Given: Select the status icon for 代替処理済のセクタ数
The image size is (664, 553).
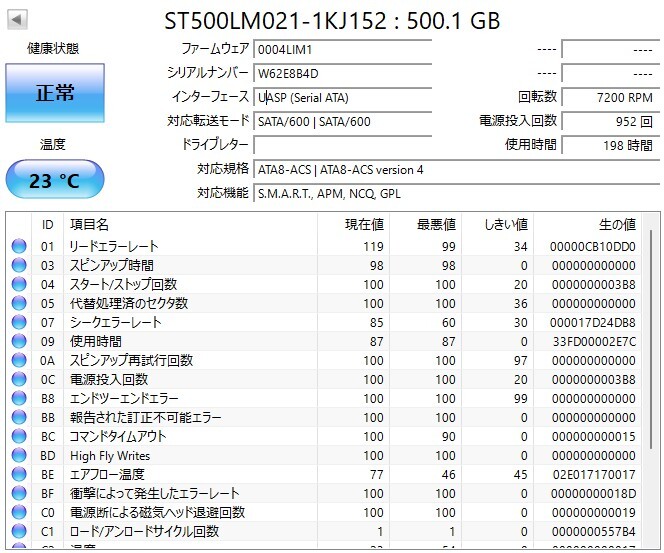Looking at the screenshot, I should coord(19,303).
